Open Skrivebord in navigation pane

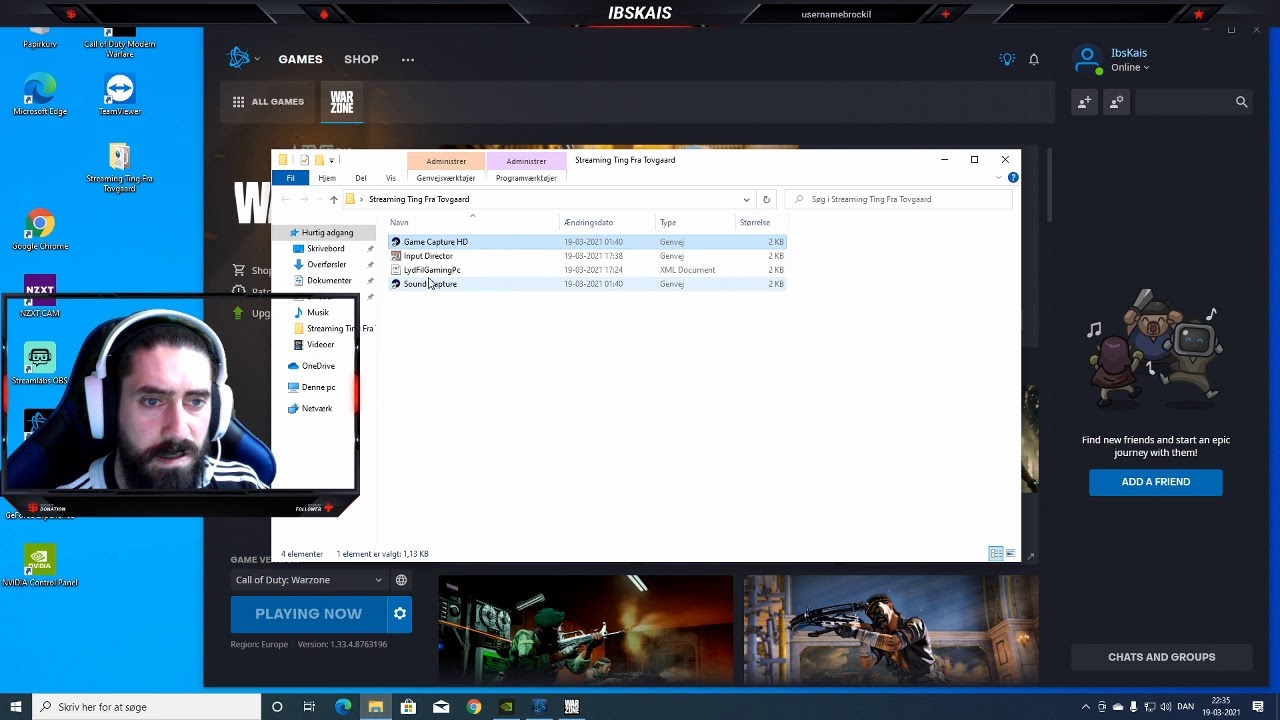pyautogui.click(x=325, y=248)
